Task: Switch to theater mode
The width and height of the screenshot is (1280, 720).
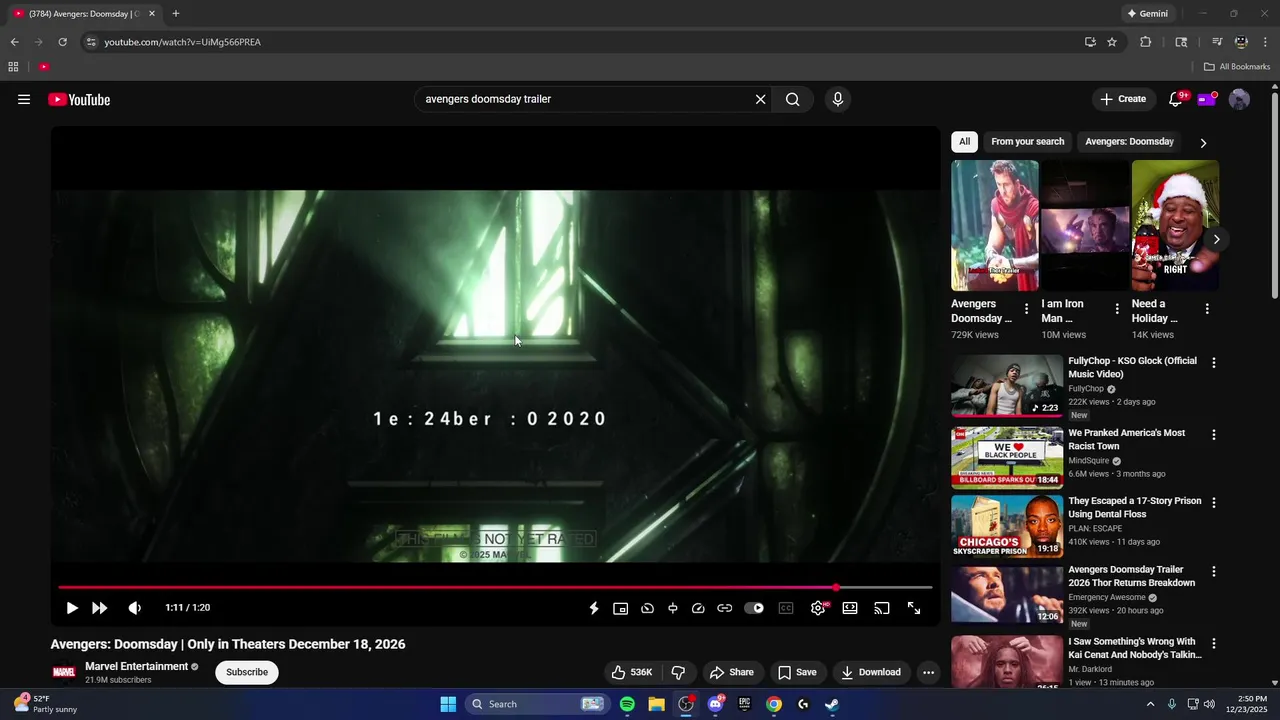Action: click(850, 608)
